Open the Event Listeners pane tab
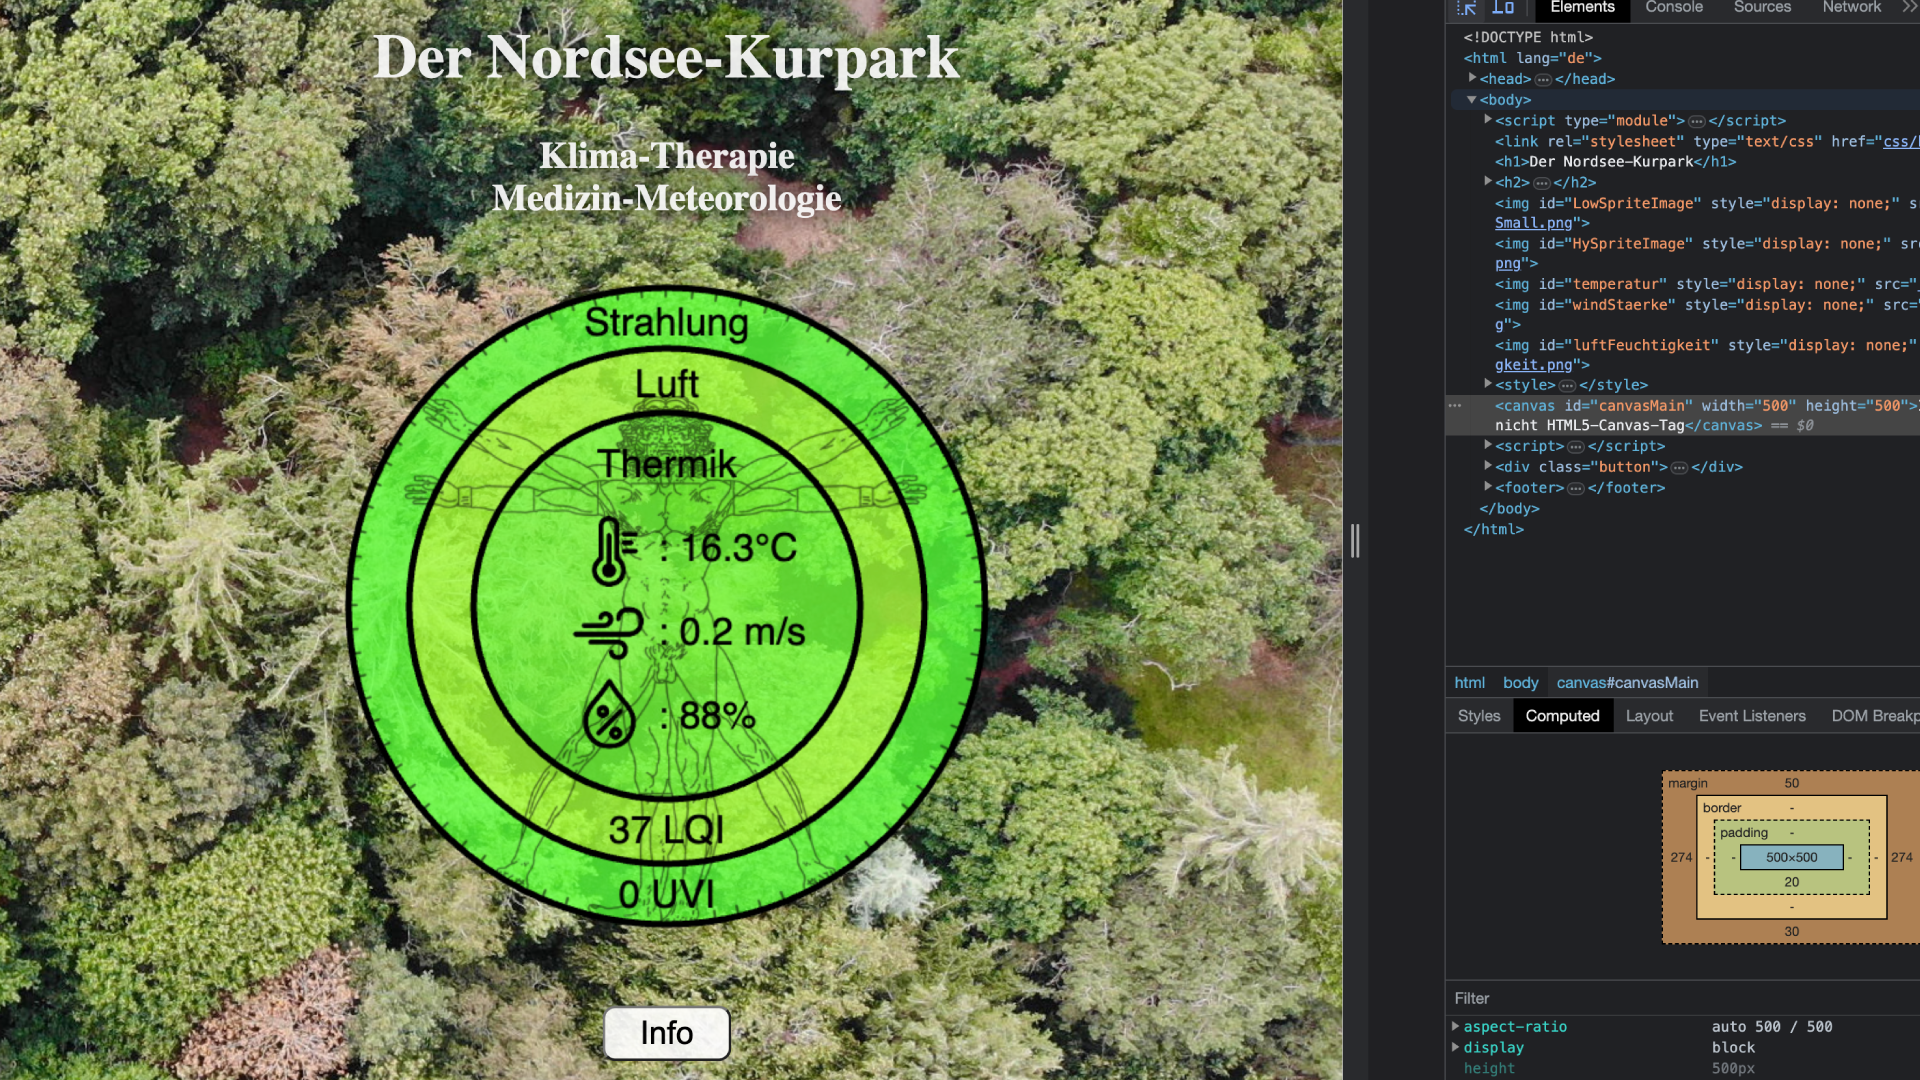Screen dimensions: 1920x1080 [x=1752, y=716]
